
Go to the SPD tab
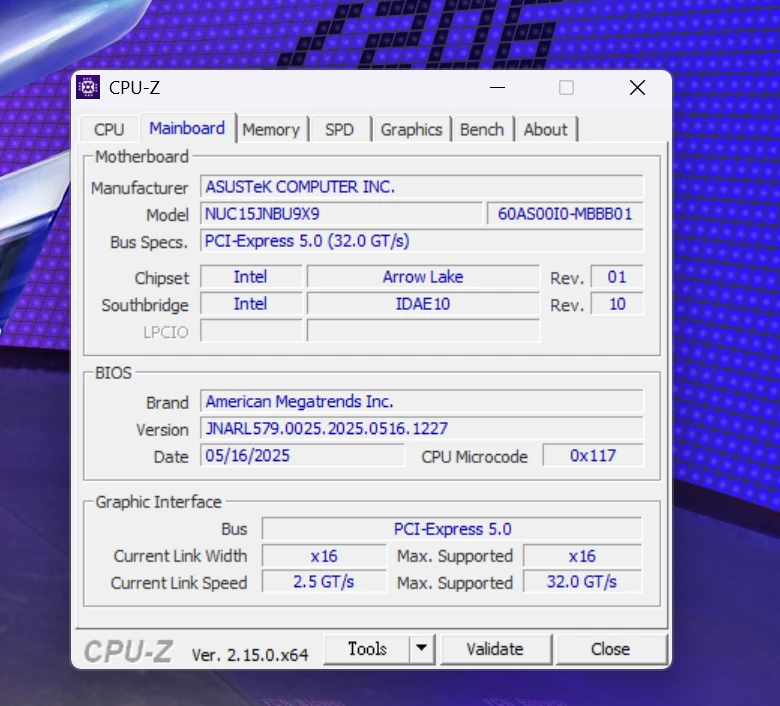(339, 130)
